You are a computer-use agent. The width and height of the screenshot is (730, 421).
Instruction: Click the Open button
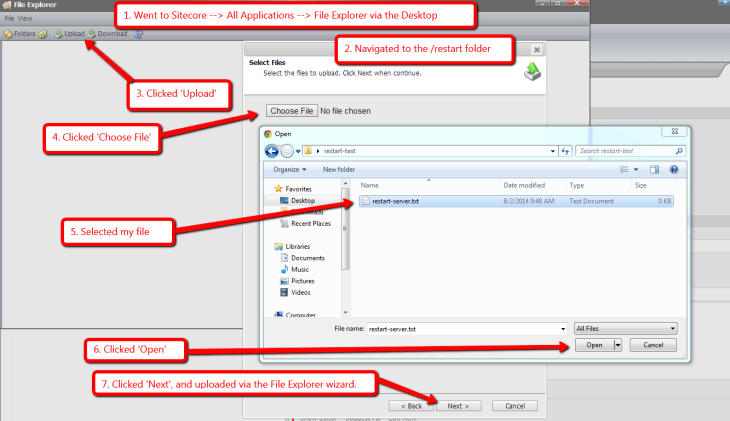(x=595, y=345)
